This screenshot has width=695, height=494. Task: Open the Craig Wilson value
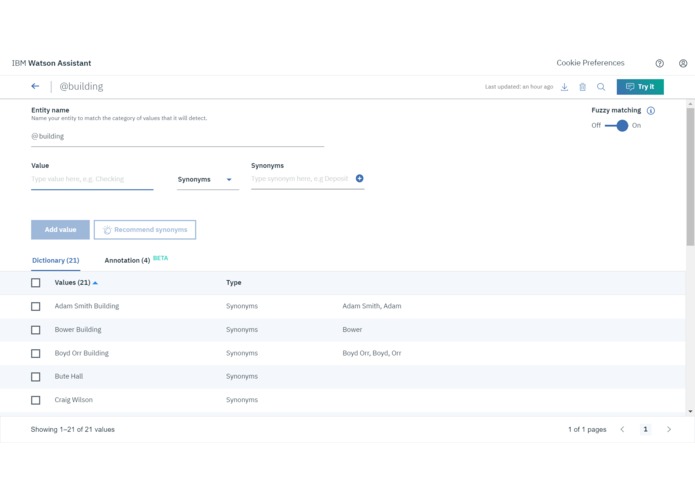point(74,400)
